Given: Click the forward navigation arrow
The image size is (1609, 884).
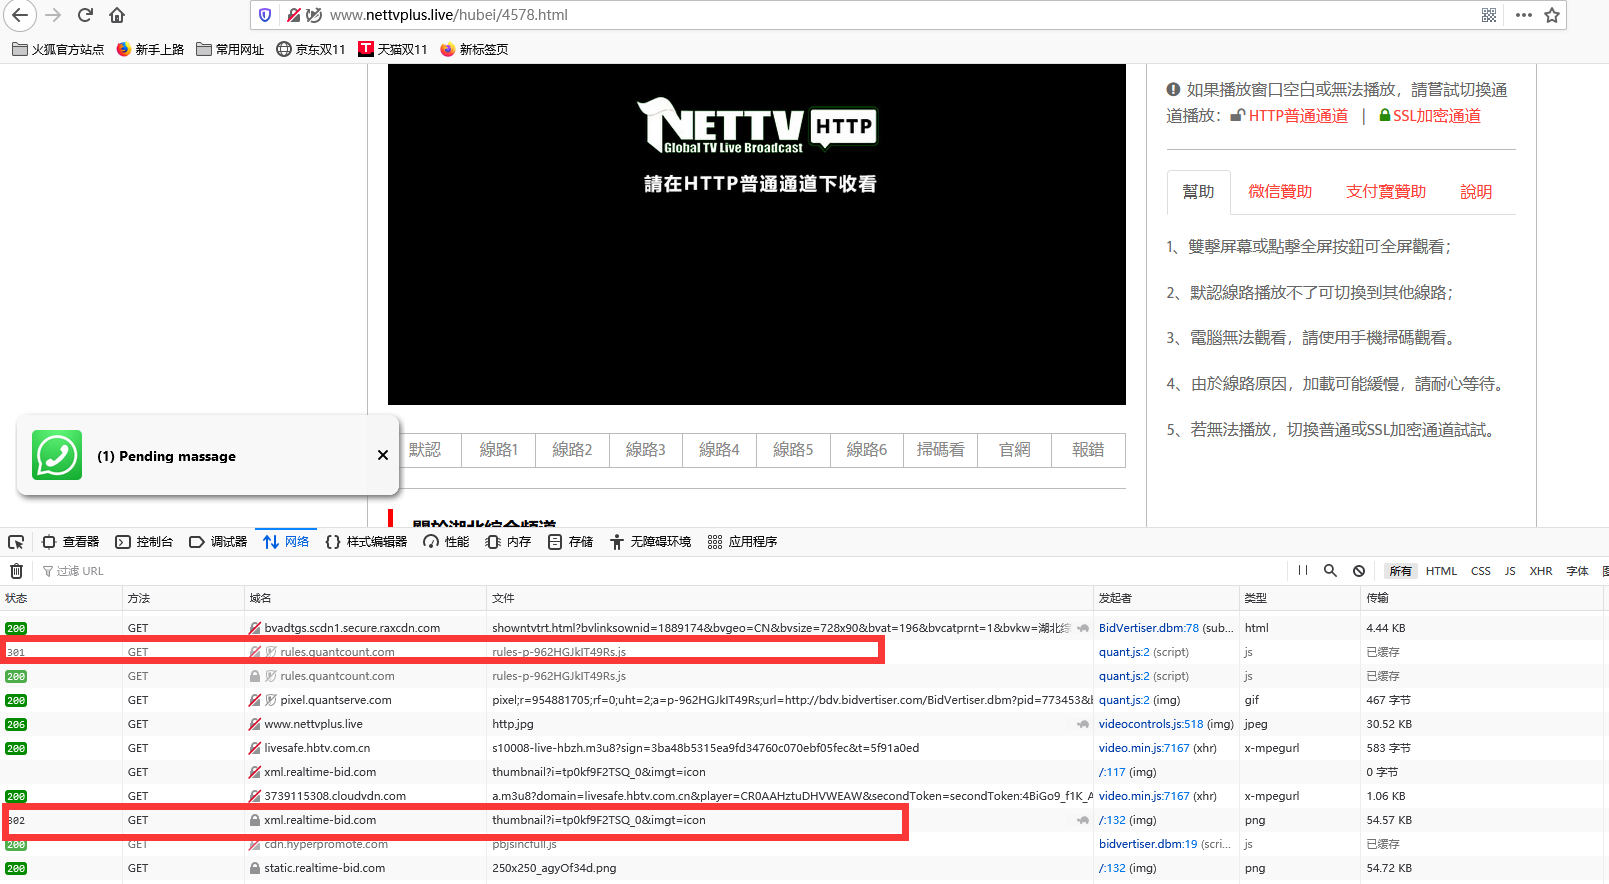Looking at the screenshot, I should click(x=53, y=15).
